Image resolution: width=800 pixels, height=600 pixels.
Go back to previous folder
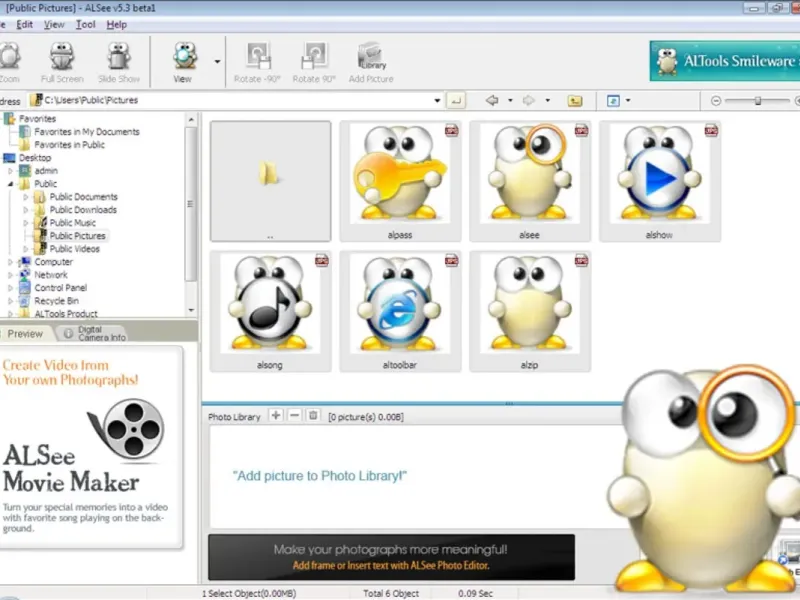(492, 101)
